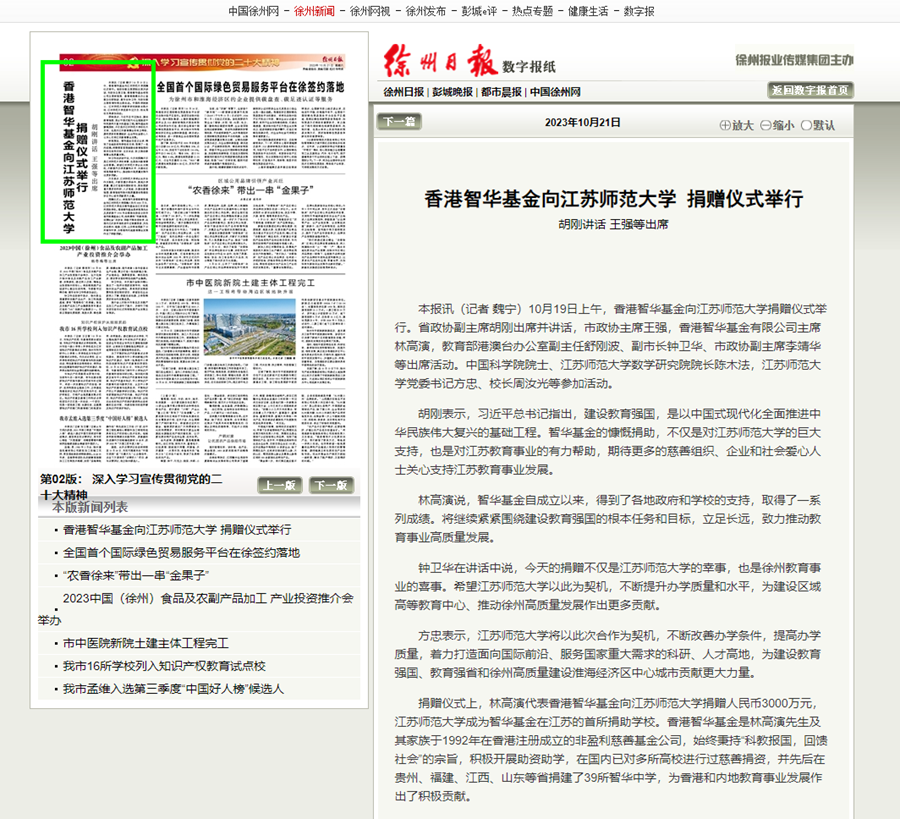Switch to 彭城晚报 newspaper
Image resolution: width=900 pixels, height=819 pixels.
[453, 92]
